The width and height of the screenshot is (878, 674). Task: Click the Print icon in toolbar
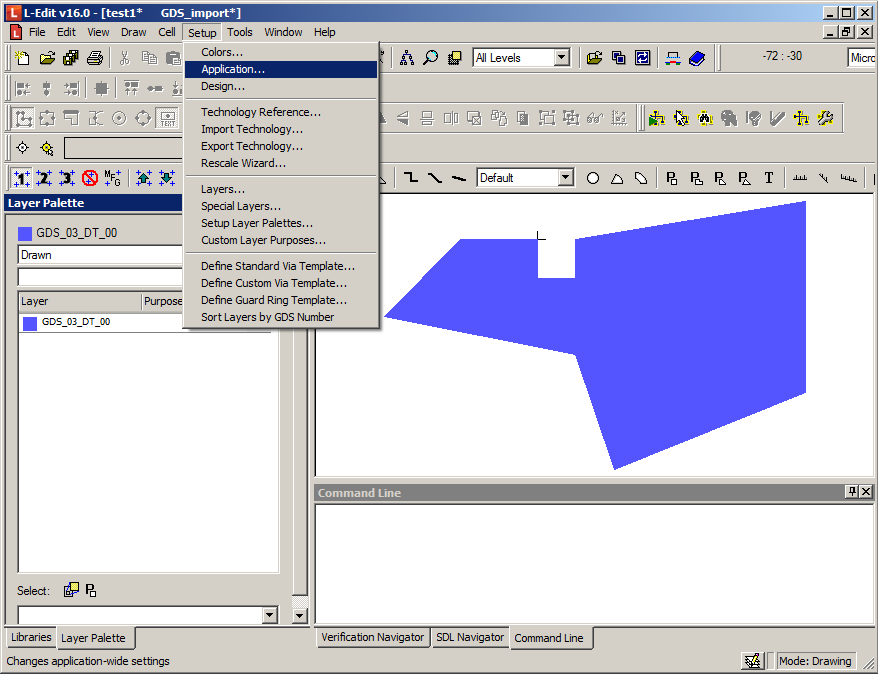pyautogui.click(x=95, y=58)
